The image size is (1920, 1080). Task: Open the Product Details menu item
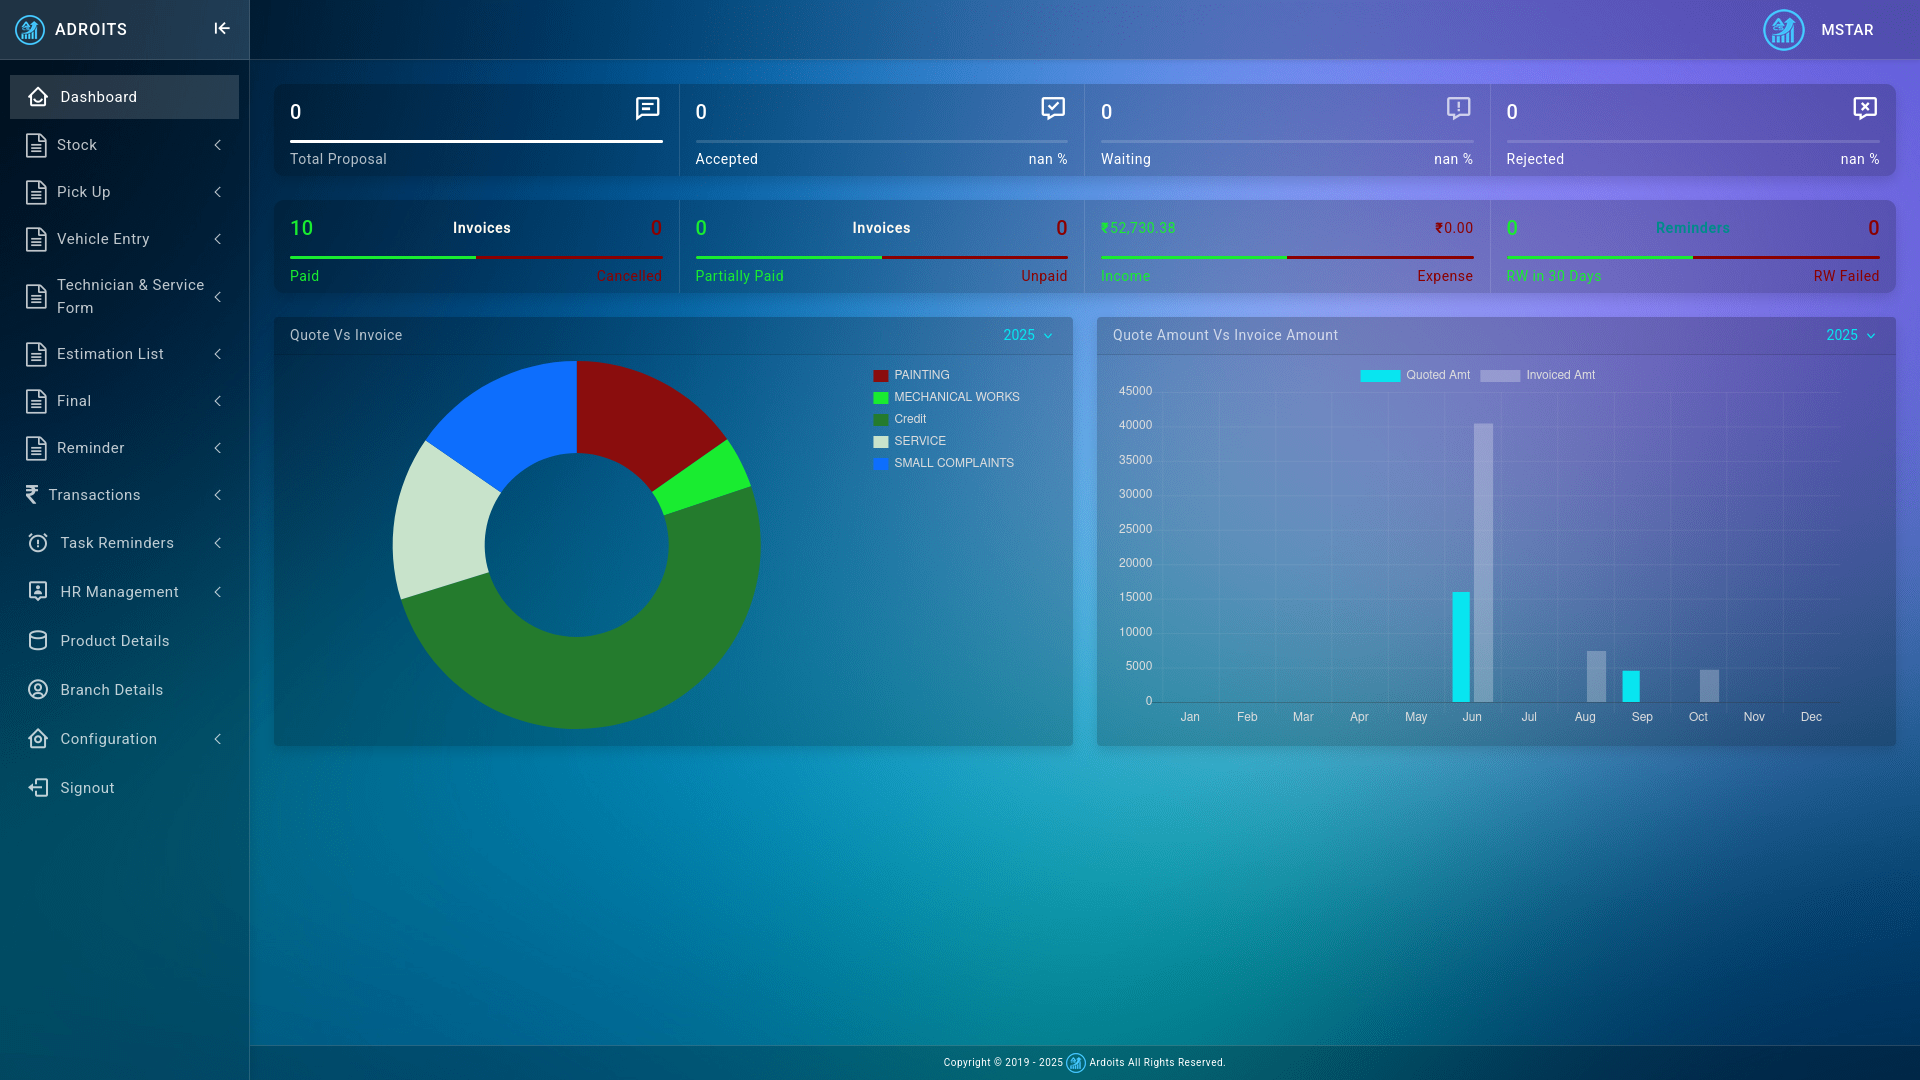coord(114,641)
